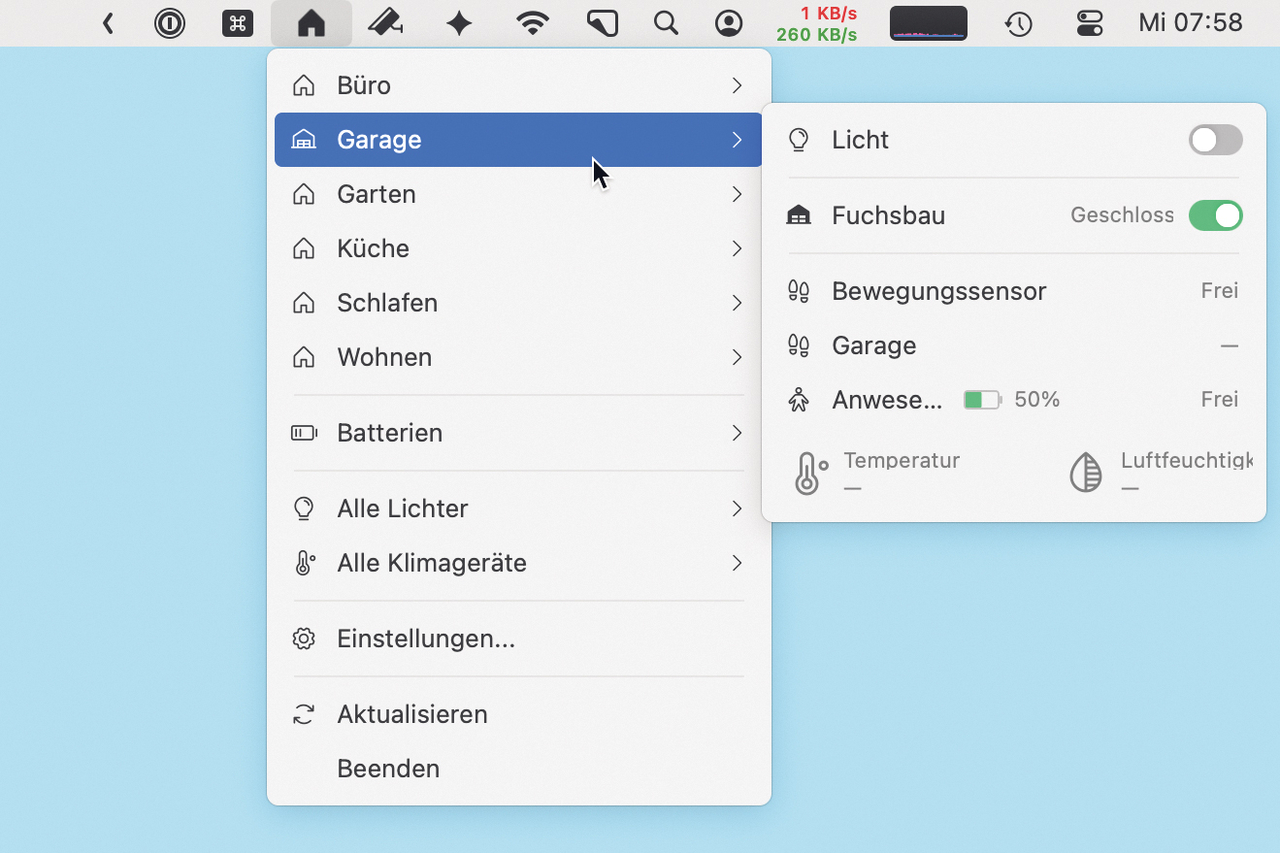The height and width of the screenshot is (853, 1280).
Task: Click the Fuchsbau garage door icon
Action: 798,215
